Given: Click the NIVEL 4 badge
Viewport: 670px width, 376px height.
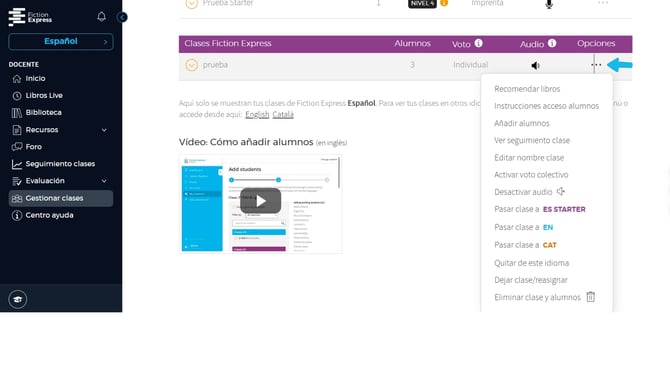Looking at the screenshot, I should [x=422, y=3].
